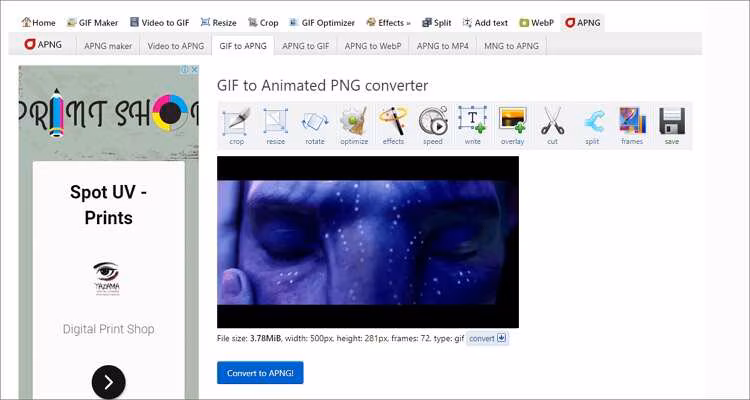Viewport: 750px width, 400px height.
Task: Switch to APNG to MP4 tab
Action: coord(443,46)
